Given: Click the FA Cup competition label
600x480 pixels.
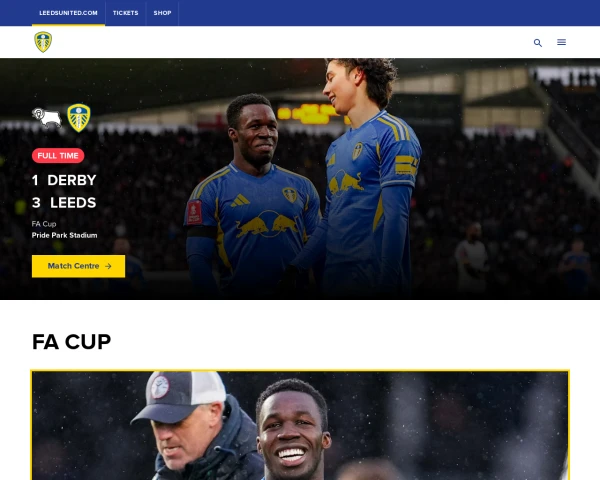Looking at the screenshot, I should [x=44, y=224].
